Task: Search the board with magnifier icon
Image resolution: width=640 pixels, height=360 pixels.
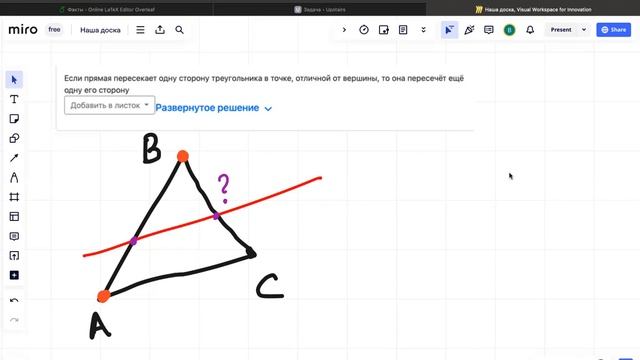Action: tap(179, 30)
